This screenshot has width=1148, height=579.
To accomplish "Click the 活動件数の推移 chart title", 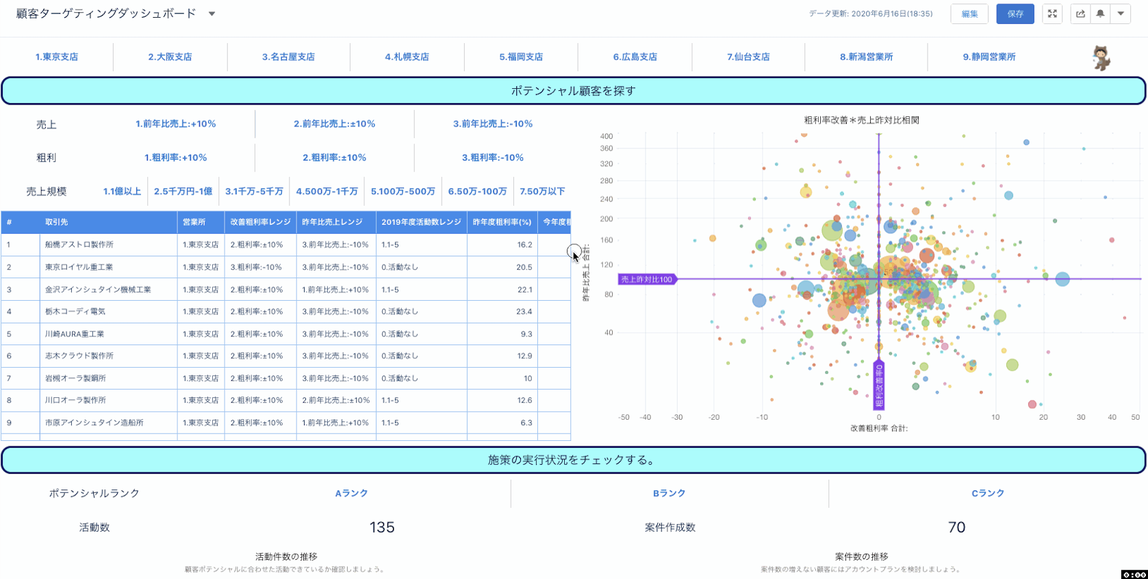I will pos(286,556).
